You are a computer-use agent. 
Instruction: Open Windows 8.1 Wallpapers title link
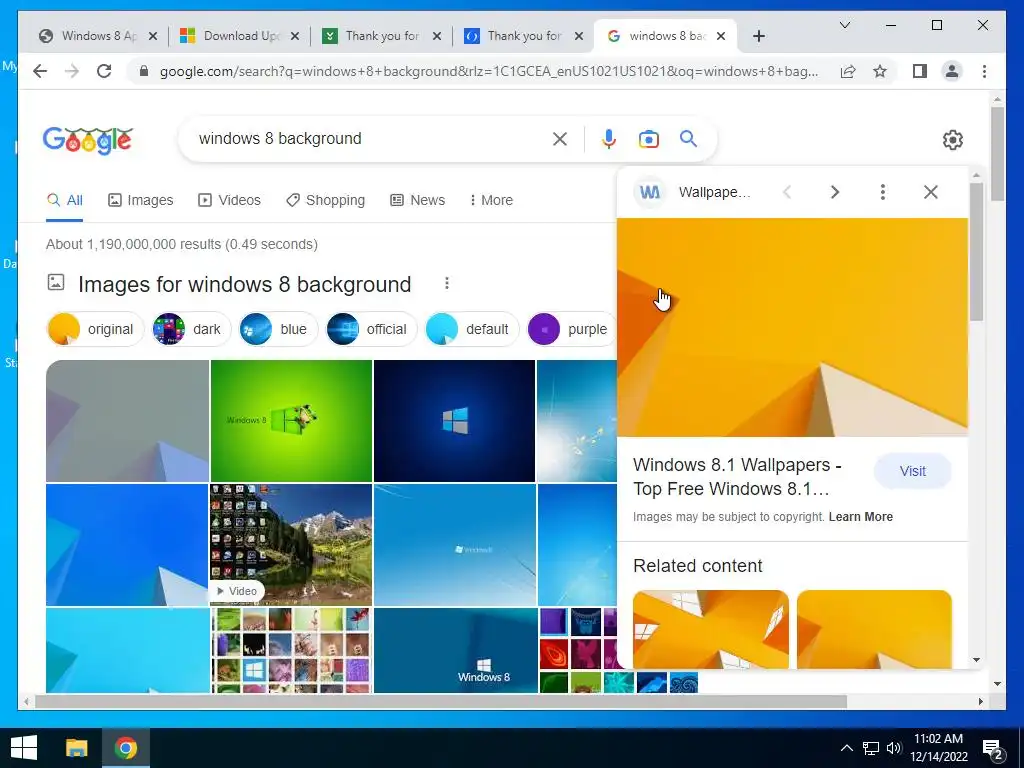click(737, 477)
